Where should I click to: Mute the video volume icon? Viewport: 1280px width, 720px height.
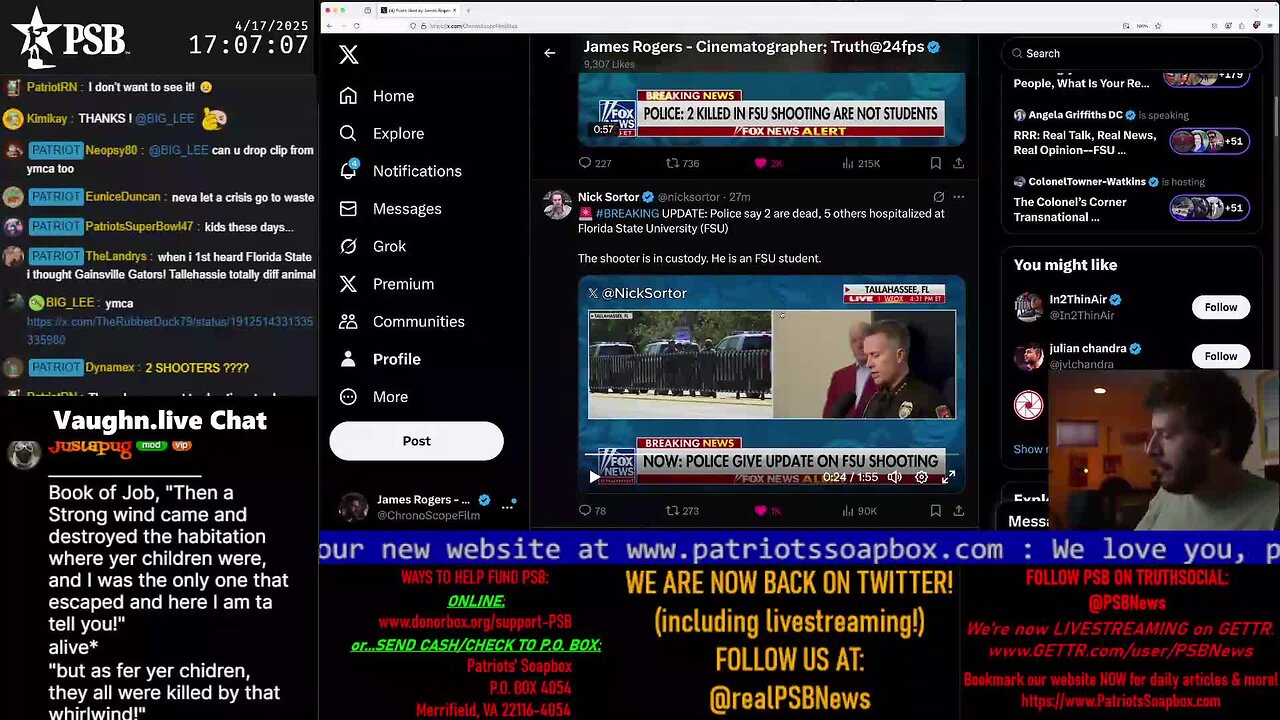(x=895, y=477)
